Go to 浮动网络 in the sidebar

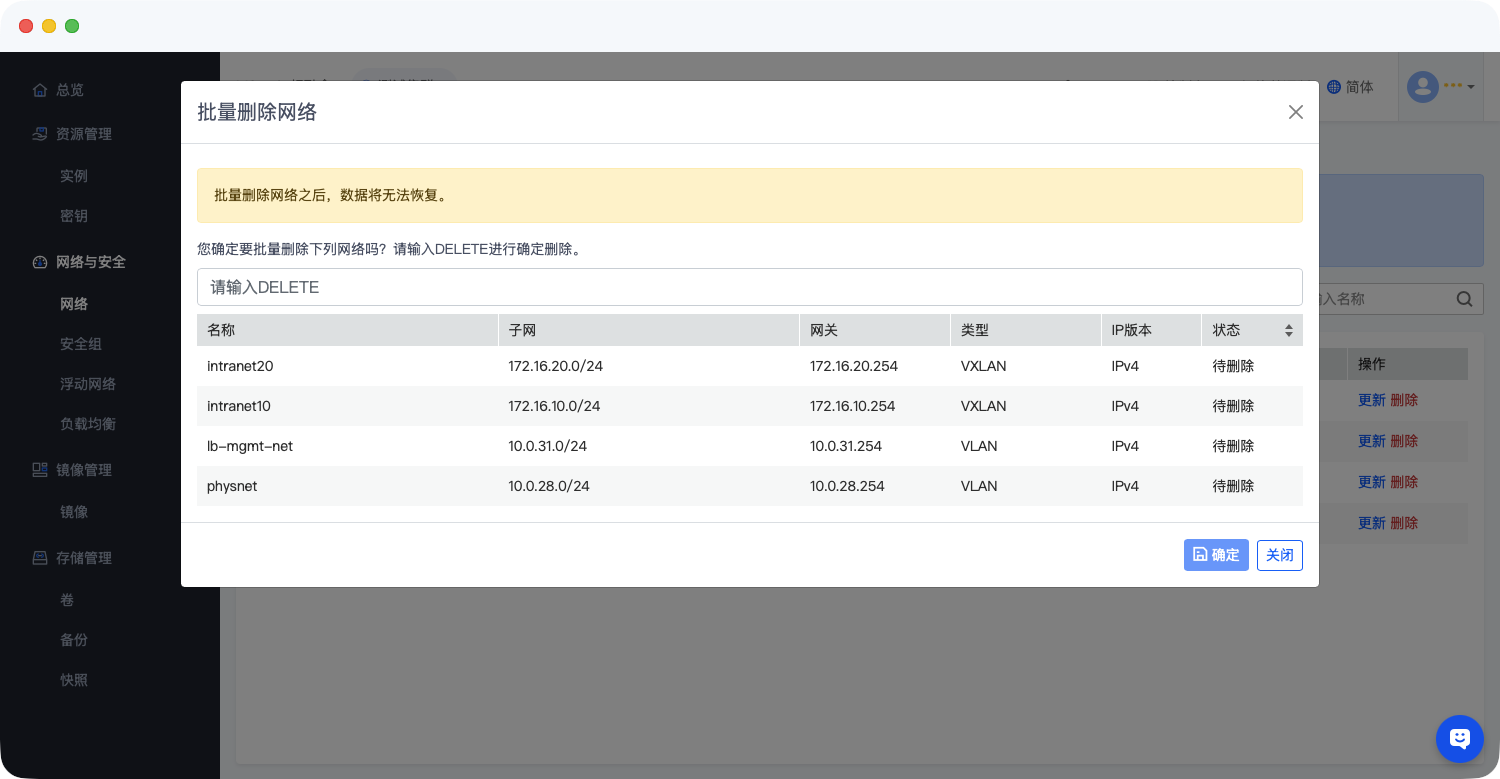pyautogui.click(x=88, y=384)
